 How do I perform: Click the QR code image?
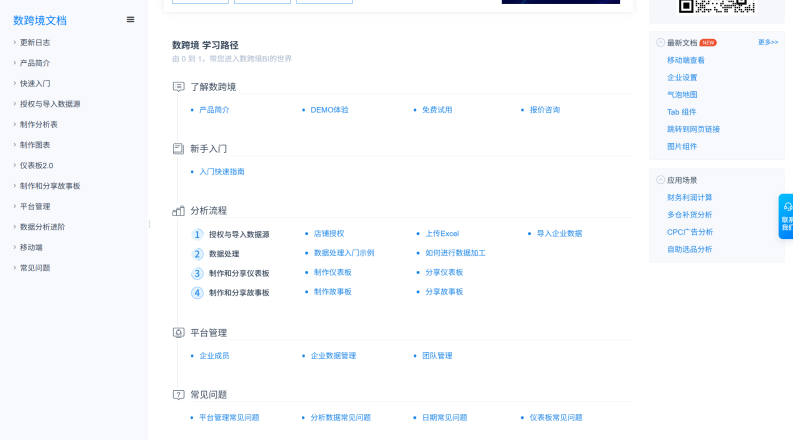pos(717,6)
